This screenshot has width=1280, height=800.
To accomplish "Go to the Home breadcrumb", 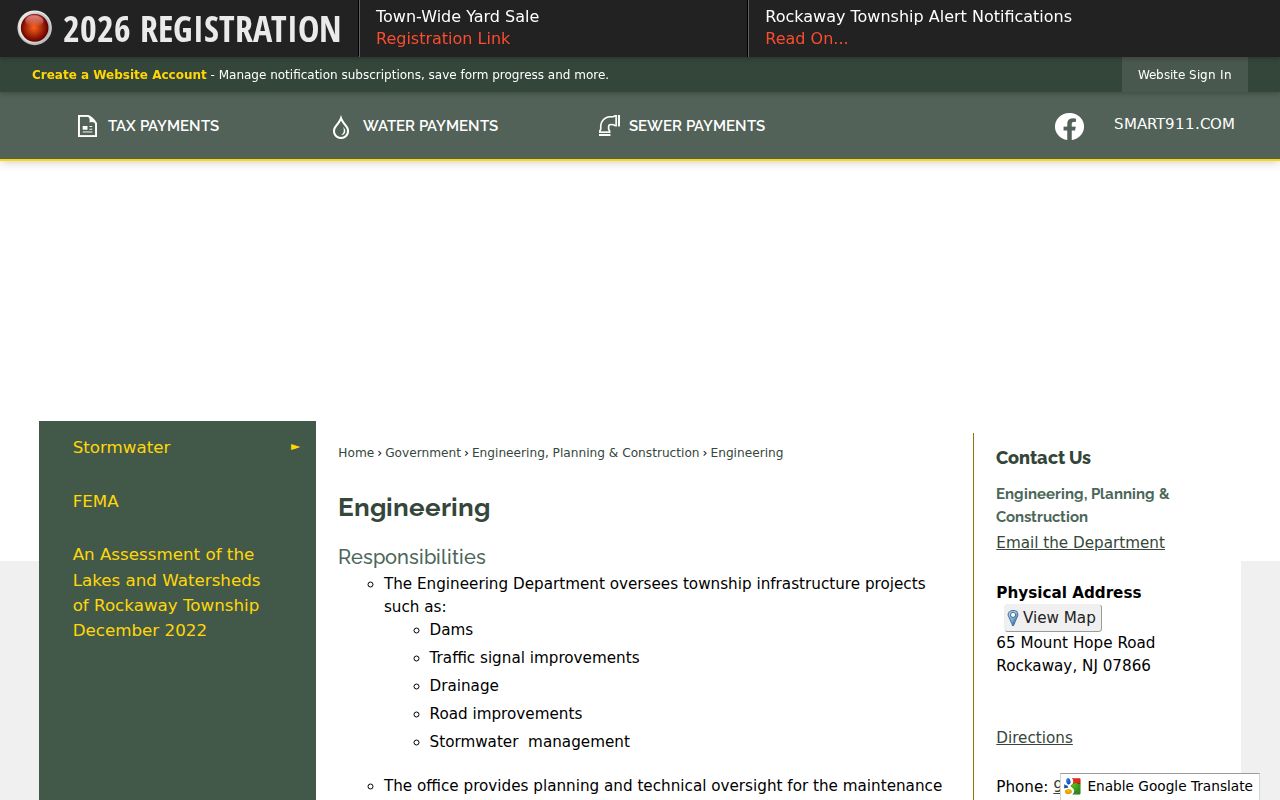I will pos(356,453).
